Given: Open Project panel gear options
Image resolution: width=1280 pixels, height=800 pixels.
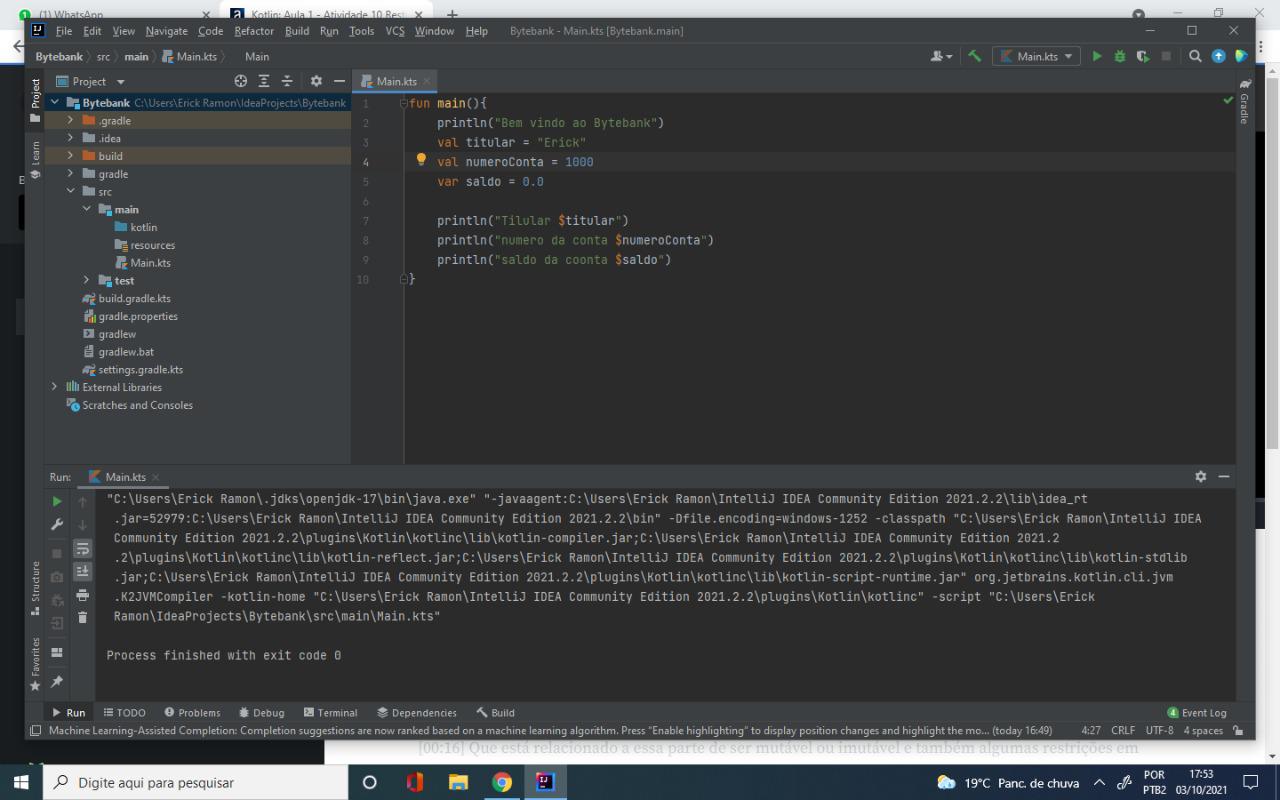Looking at the screenshot, I should tap(316, 81).
